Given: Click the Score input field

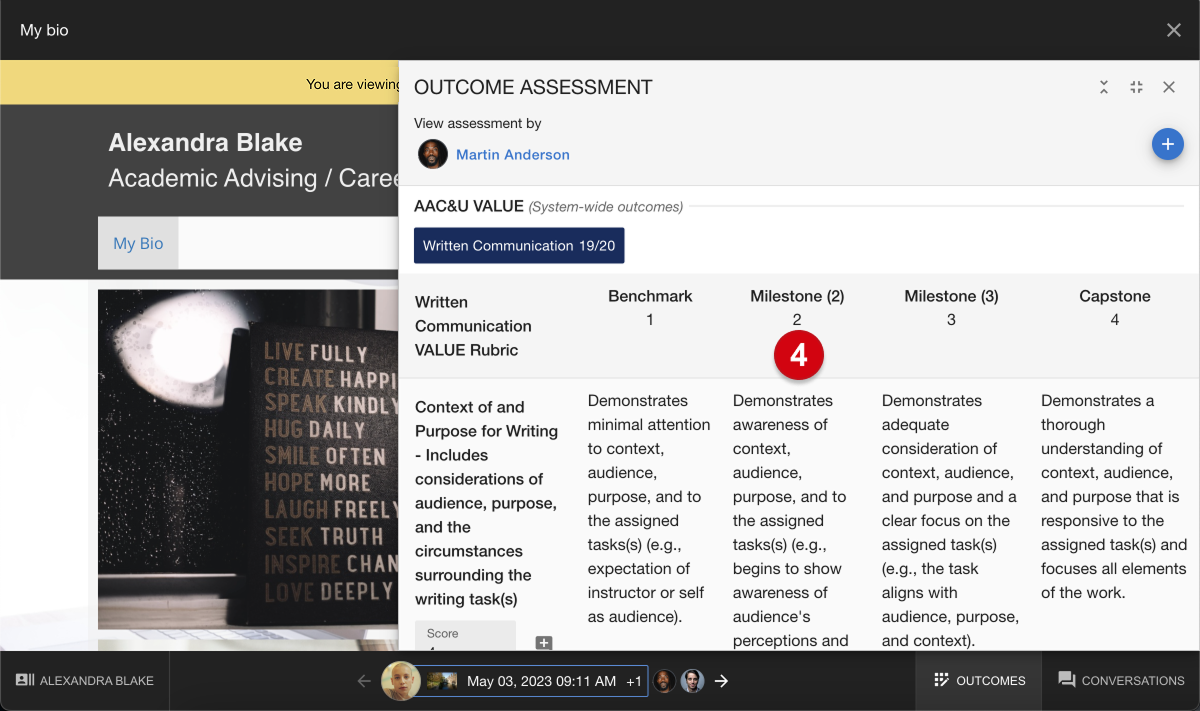Looking at the screenshot, I should [x=465, y=636].
